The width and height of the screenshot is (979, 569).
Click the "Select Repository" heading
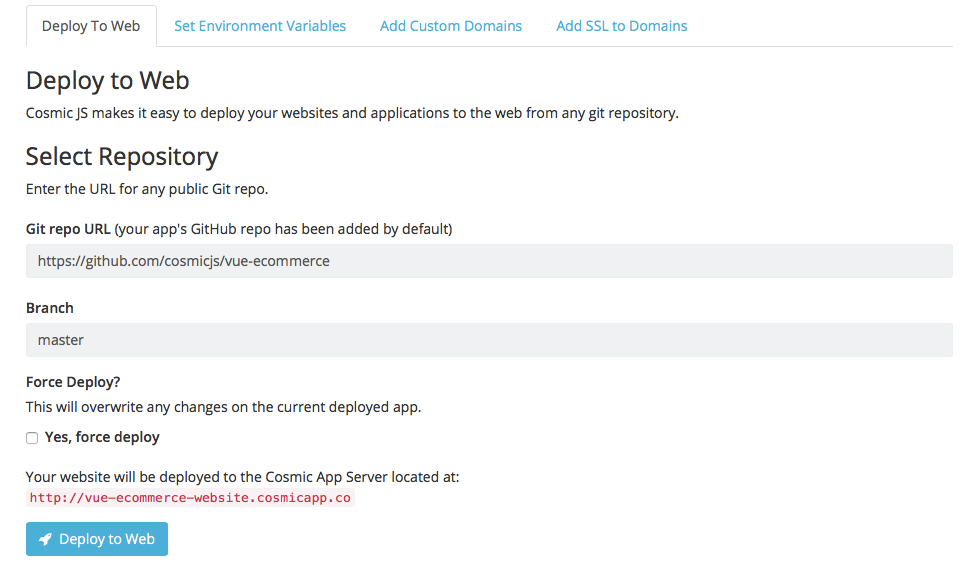(x=122, y=156)
